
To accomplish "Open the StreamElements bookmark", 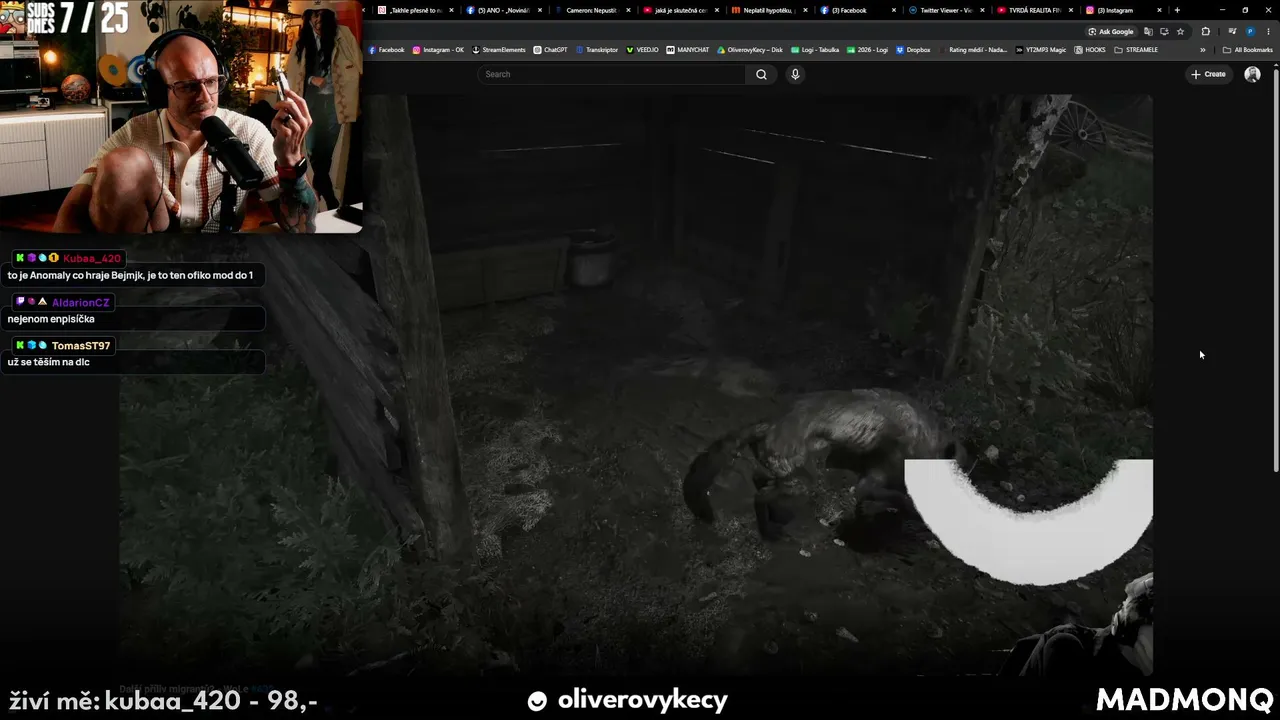I will point(498,50).
